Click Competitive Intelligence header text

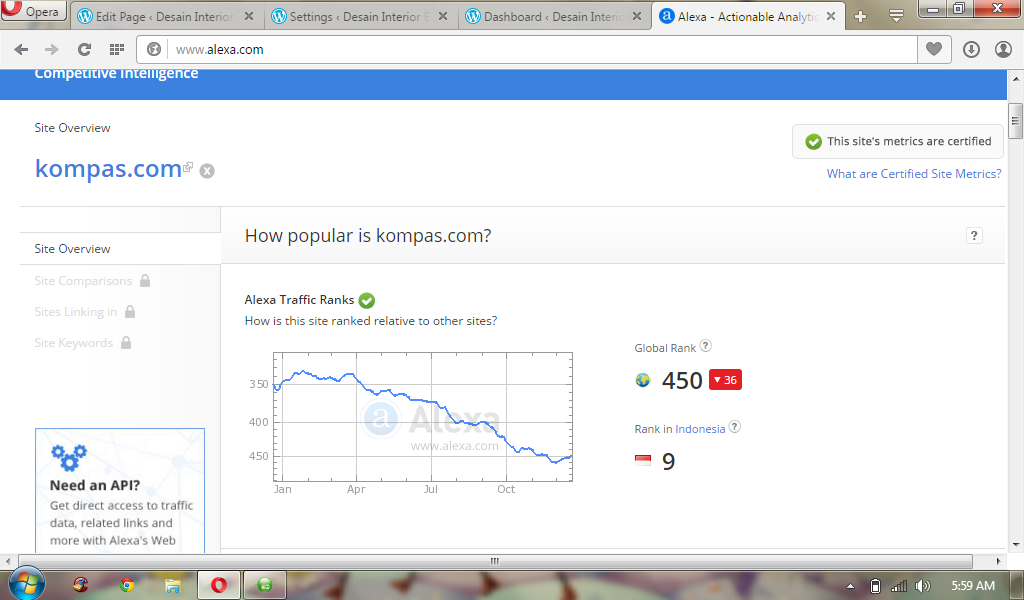pyautogui.click(x=116, y=73)
